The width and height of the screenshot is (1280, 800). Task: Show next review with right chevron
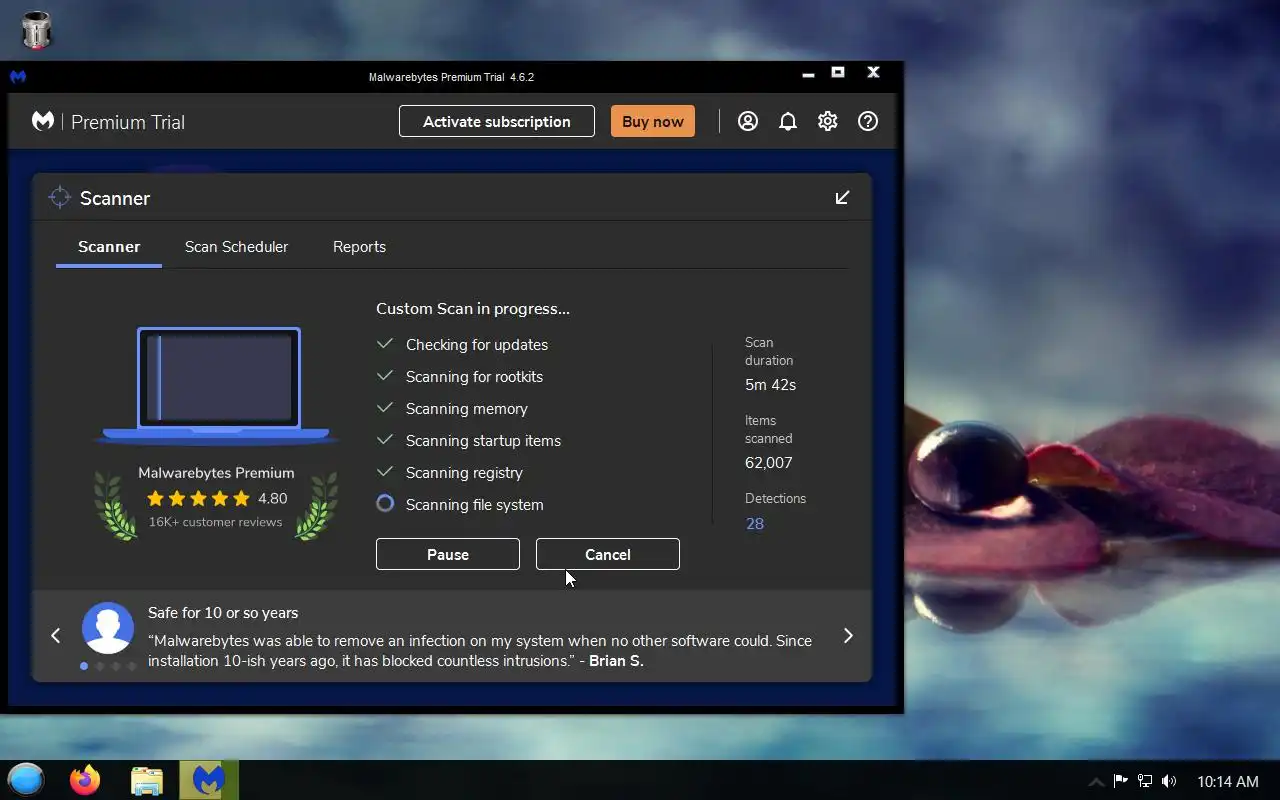848,635
